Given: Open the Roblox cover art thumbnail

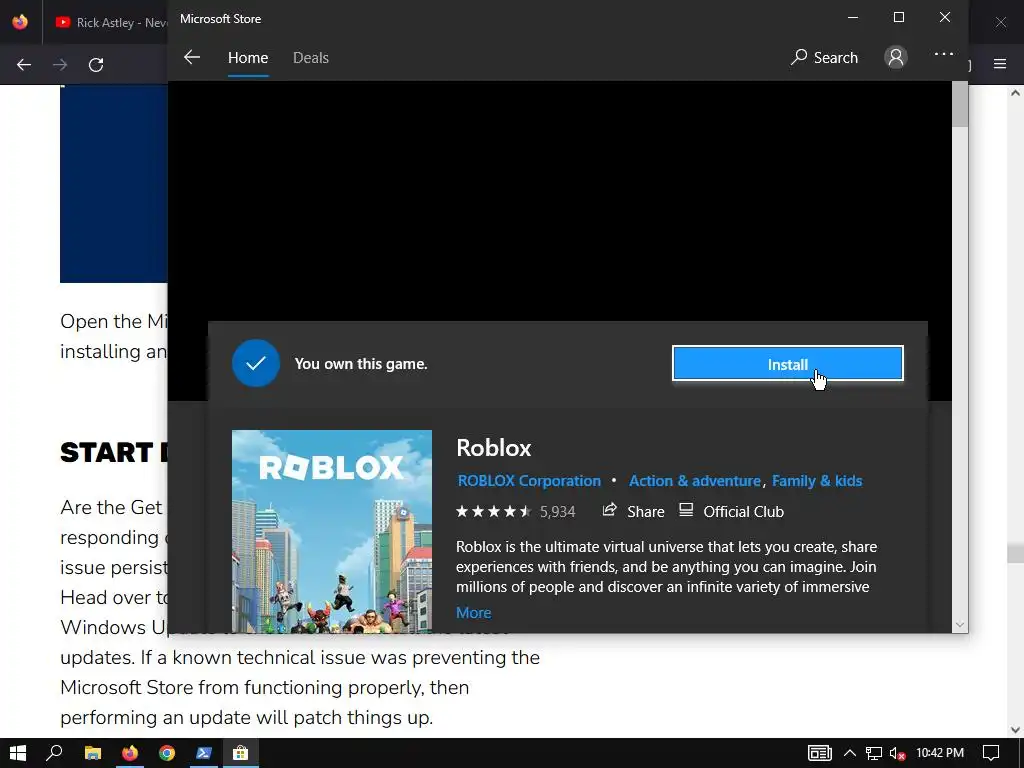Looking at the screenshot, I should click(x=332, y=531).
